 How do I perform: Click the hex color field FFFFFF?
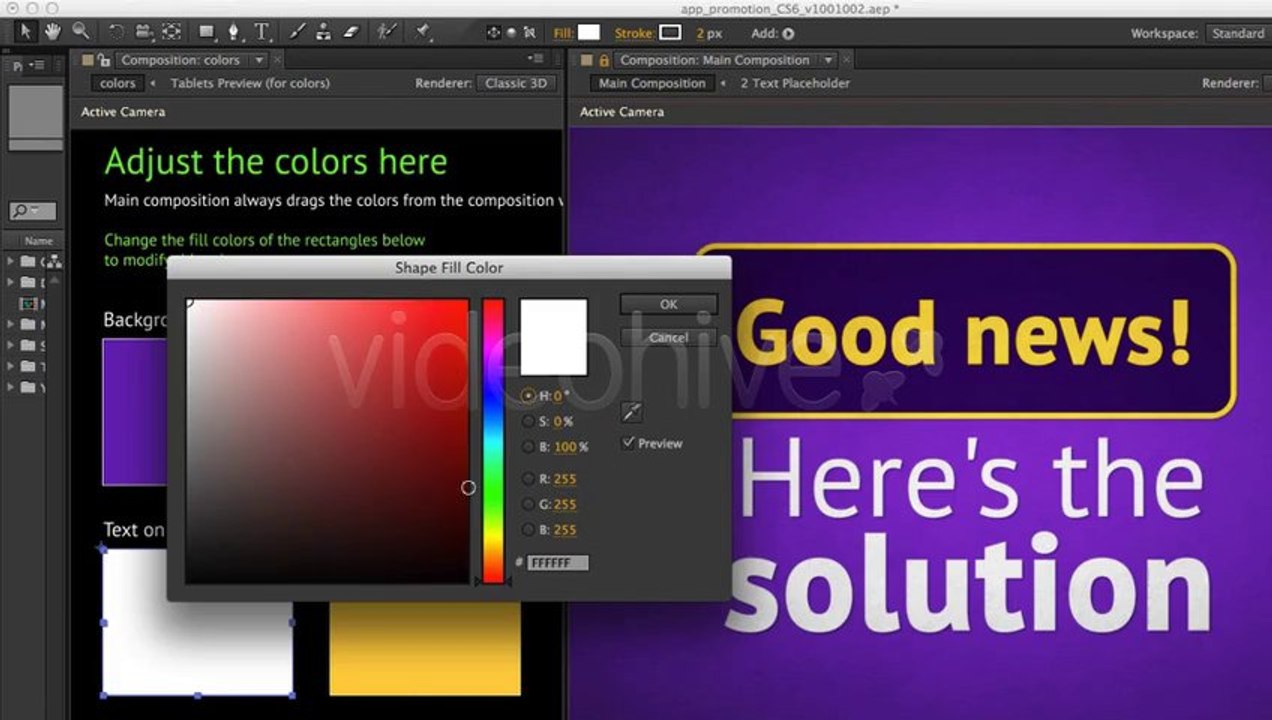(x=558, y=563)
